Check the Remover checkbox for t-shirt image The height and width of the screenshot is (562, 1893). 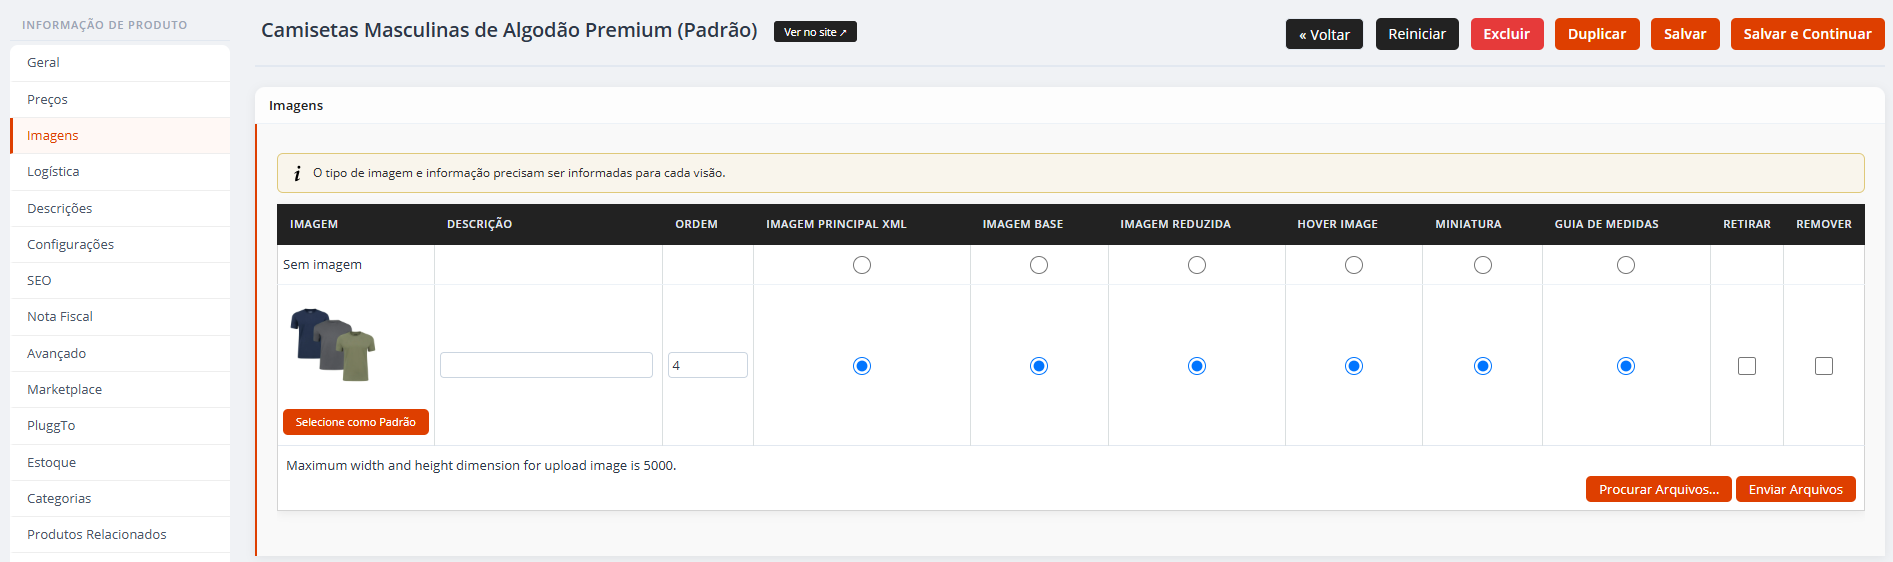pos(1824,366)
